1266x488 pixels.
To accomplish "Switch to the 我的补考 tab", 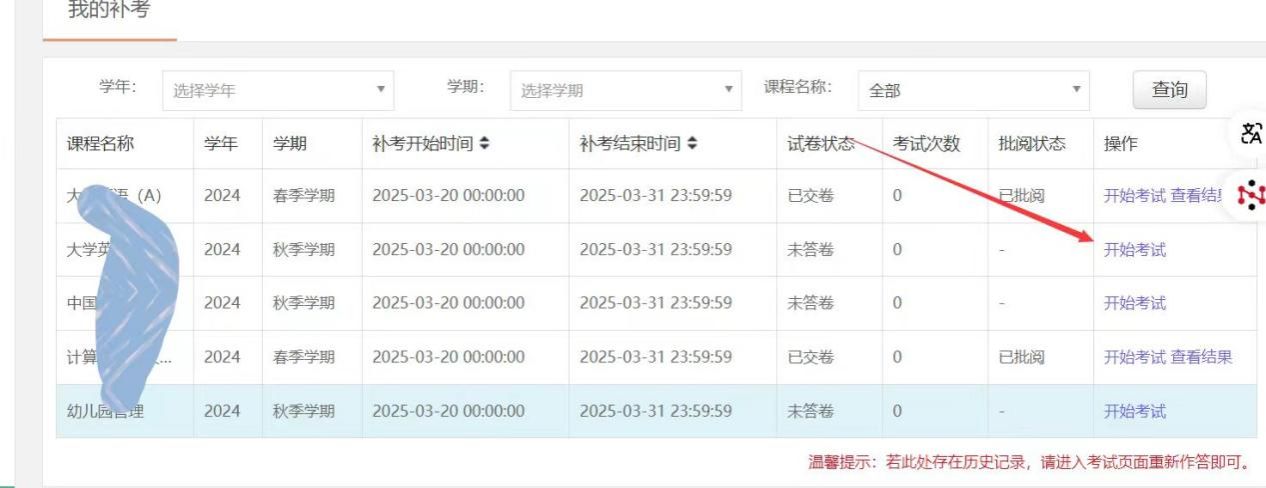I will (x=109, y=12).
